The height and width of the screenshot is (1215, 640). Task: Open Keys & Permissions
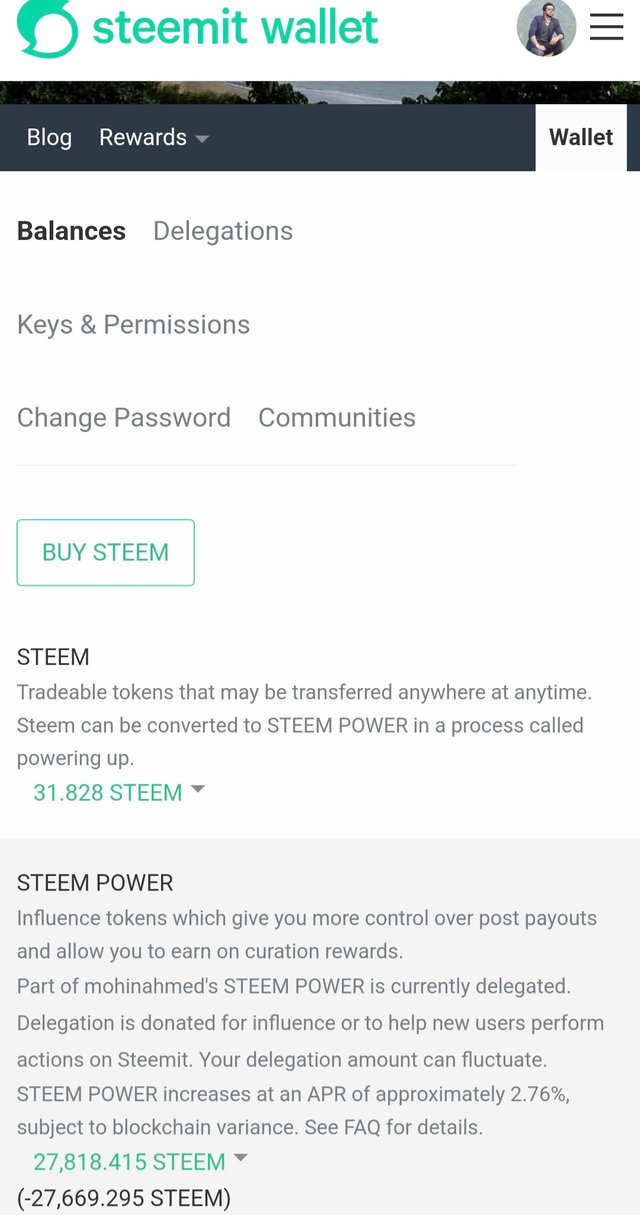point(133,324)
